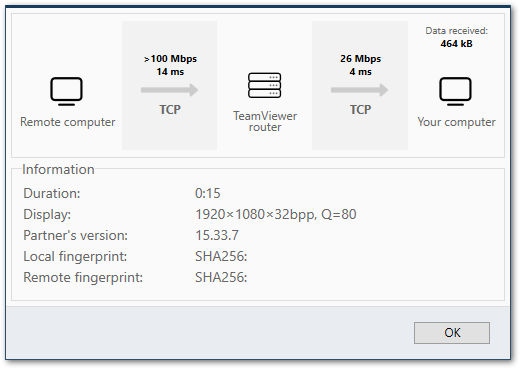Click the Remote computer monitor icon

click(66, 91)
